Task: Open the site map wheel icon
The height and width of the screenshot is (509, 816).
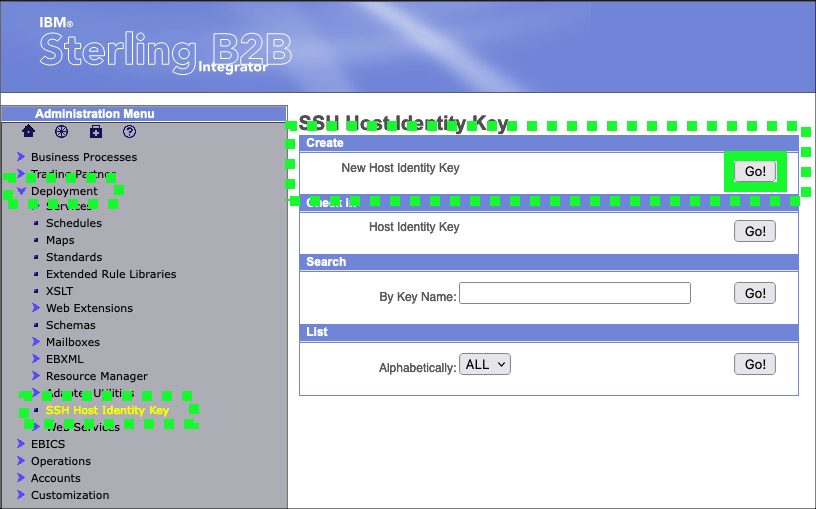Action: [61, 132]
